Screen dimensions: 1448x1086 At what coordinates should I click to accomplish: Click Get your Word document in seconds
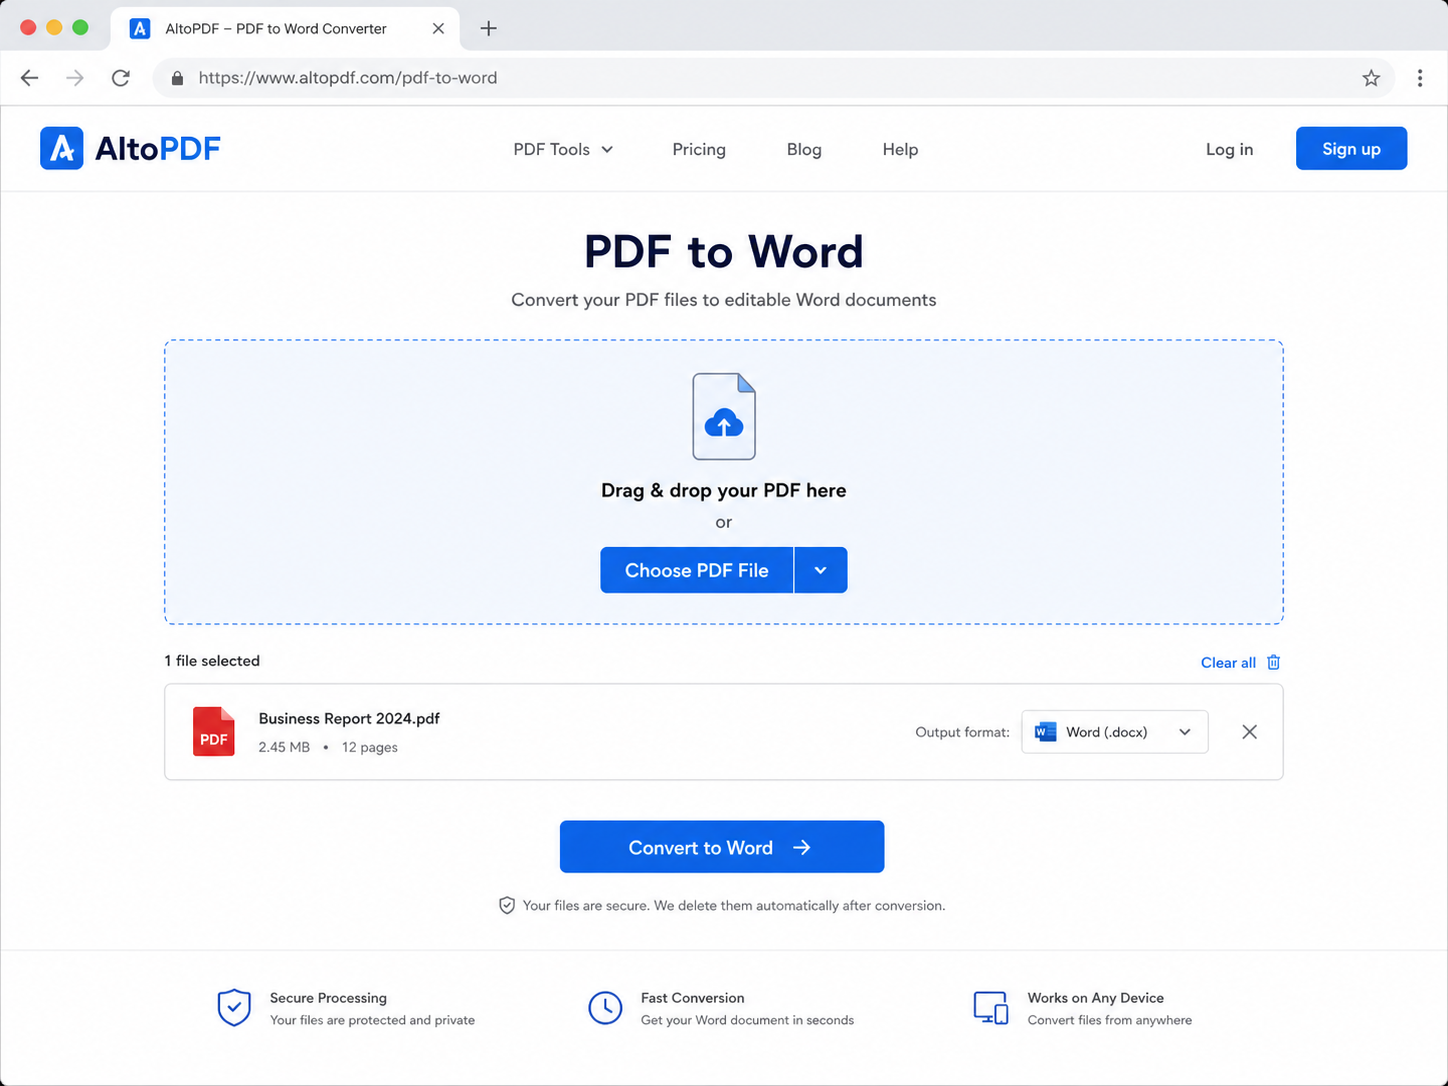coord(747,1020)
